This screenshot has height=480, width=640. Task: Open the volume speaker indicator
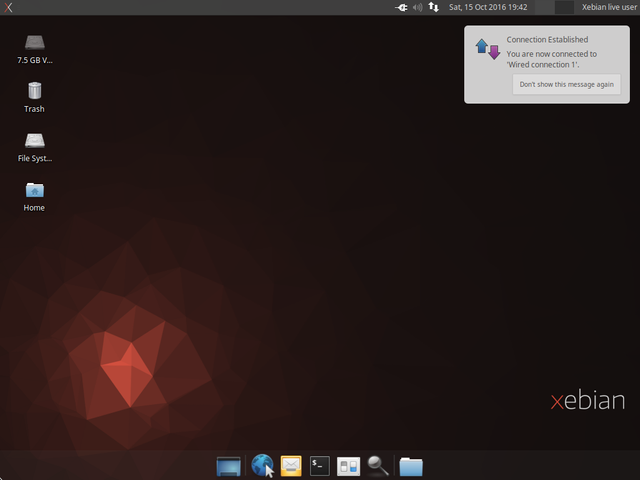pos(417,7)
